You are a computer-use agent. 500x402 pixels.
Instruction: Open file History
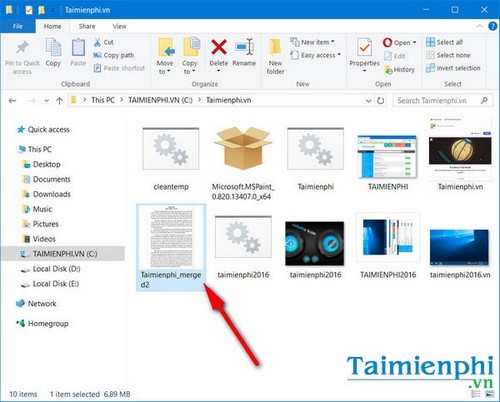tap(399, 70)
